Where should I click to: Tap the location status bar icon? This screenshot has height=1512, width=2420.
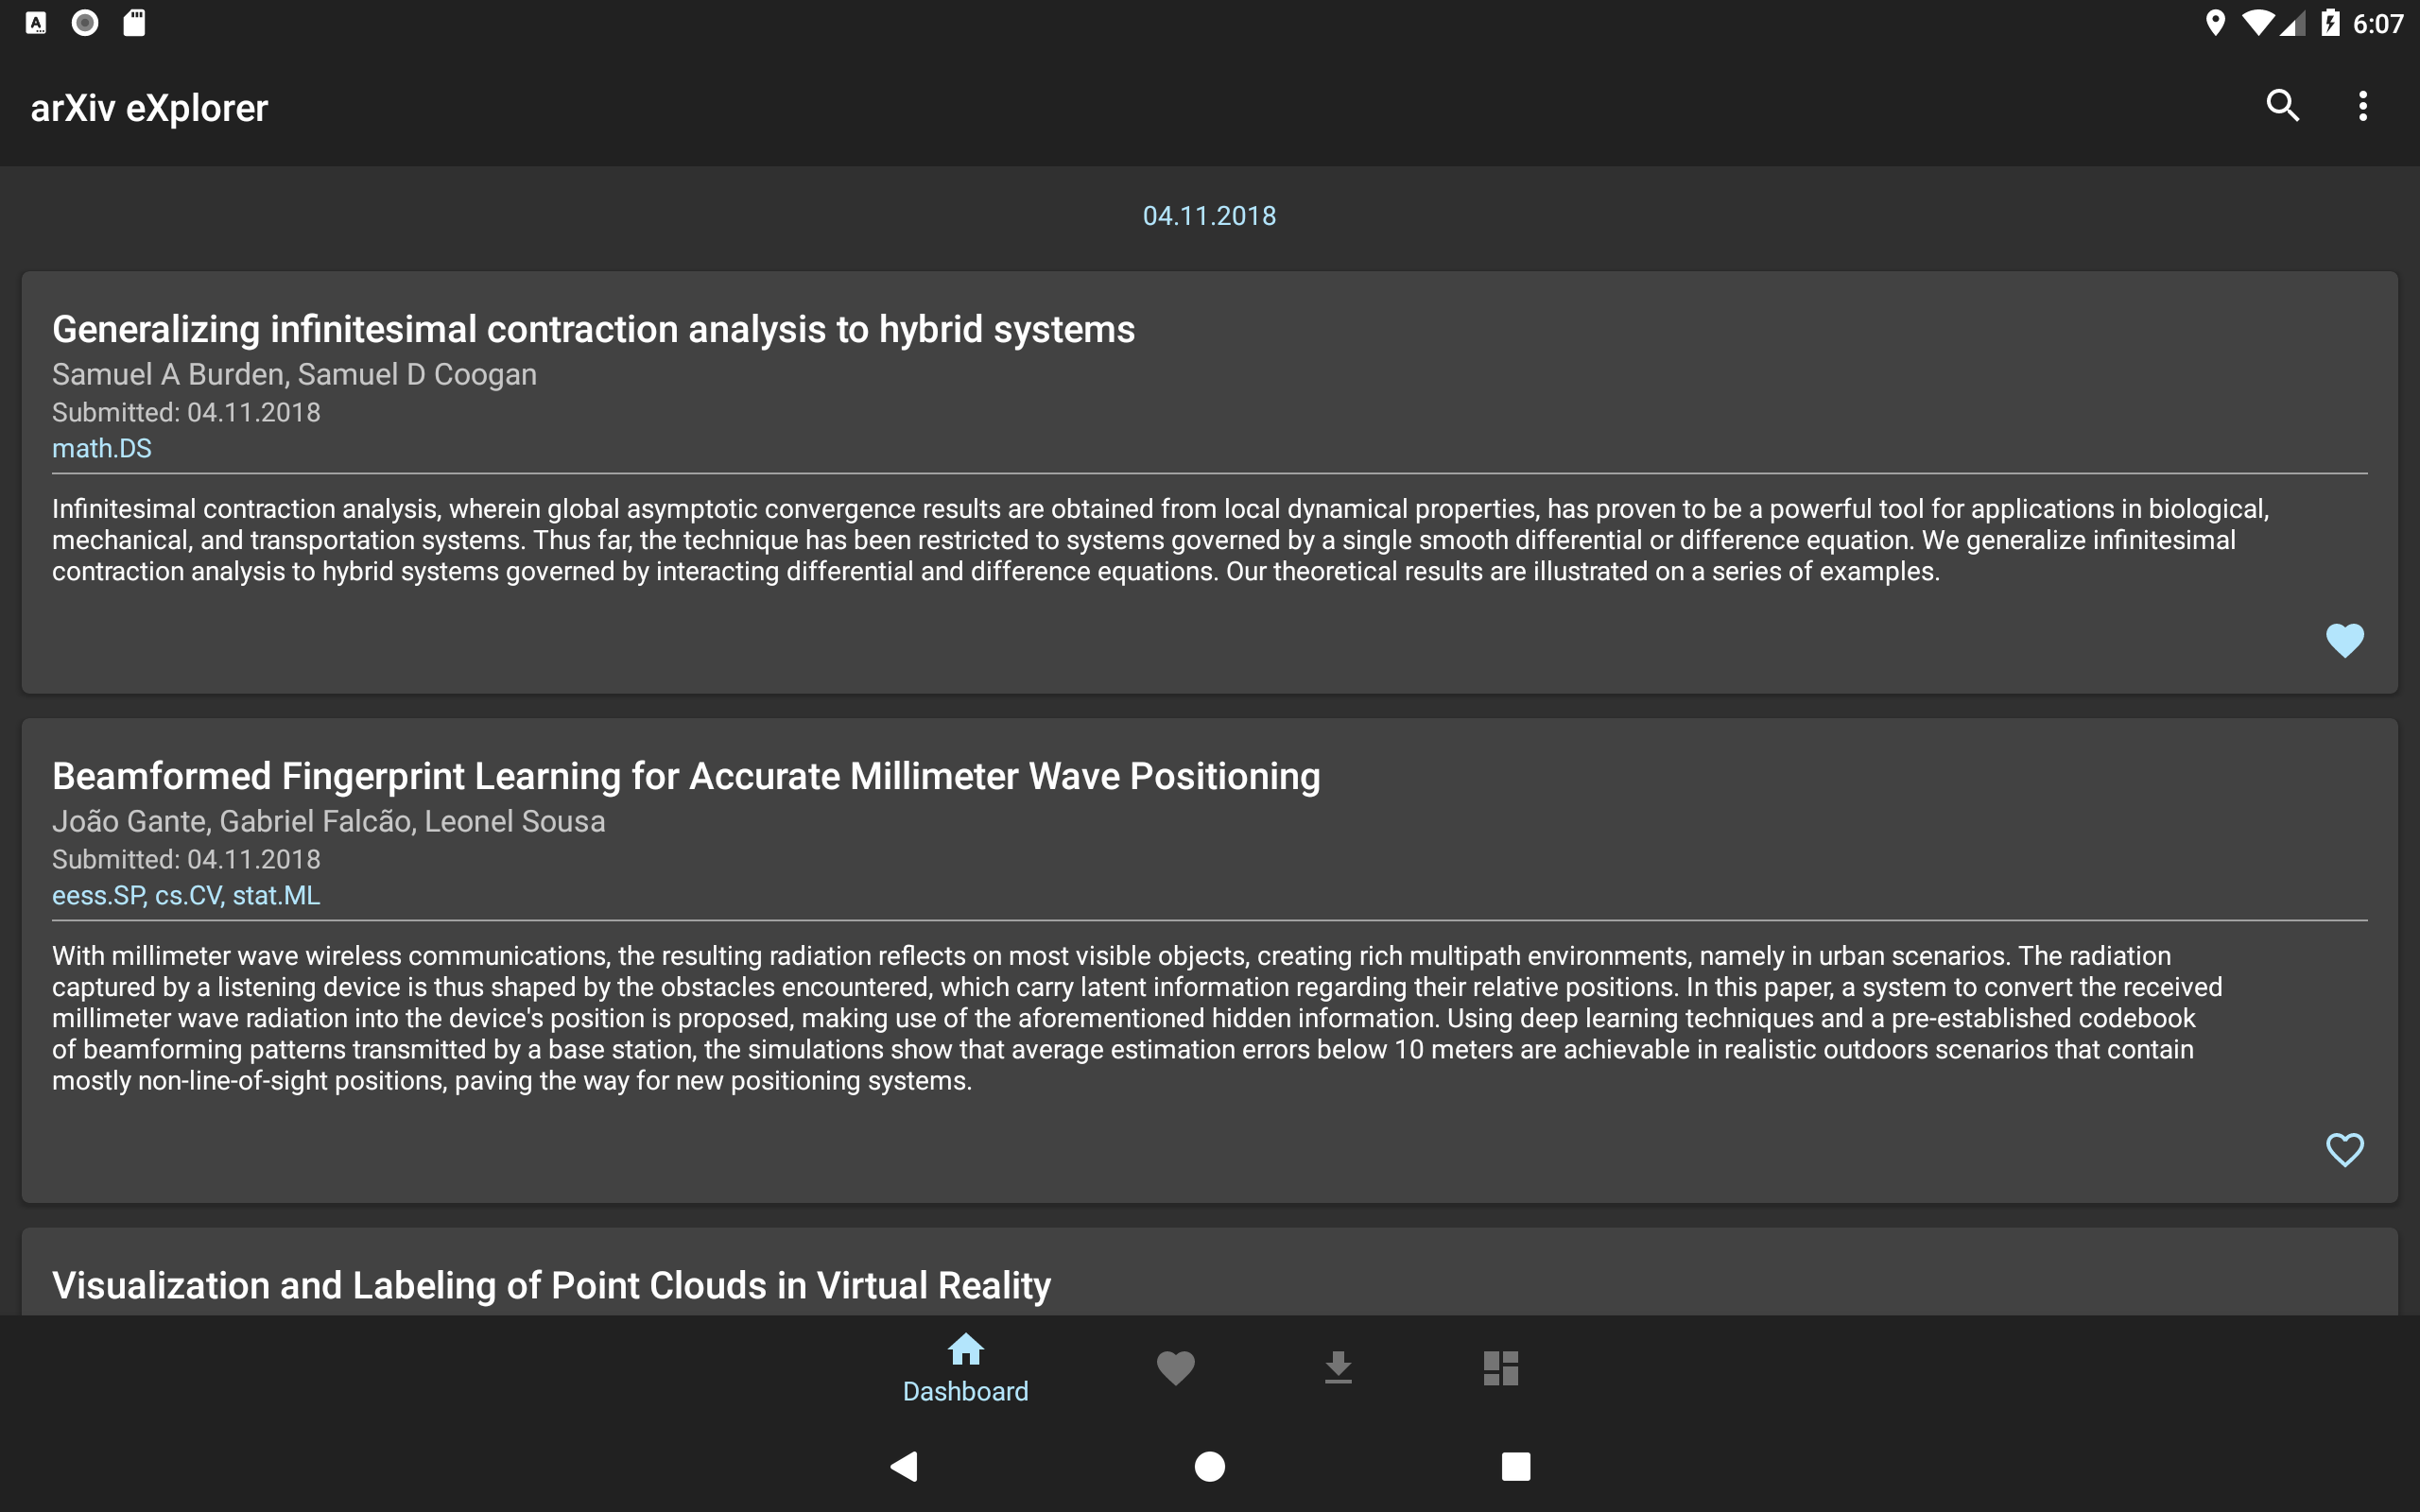(x=2215, y=23)
